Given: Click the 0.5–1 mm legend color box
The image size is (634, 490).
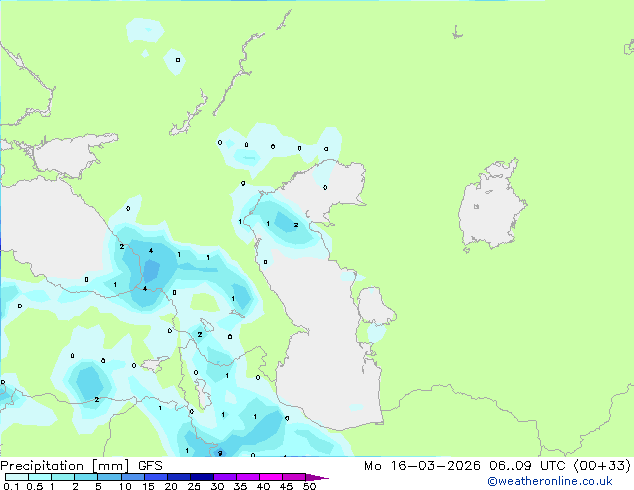Looking at the screenshot, I should pos(40,477).
